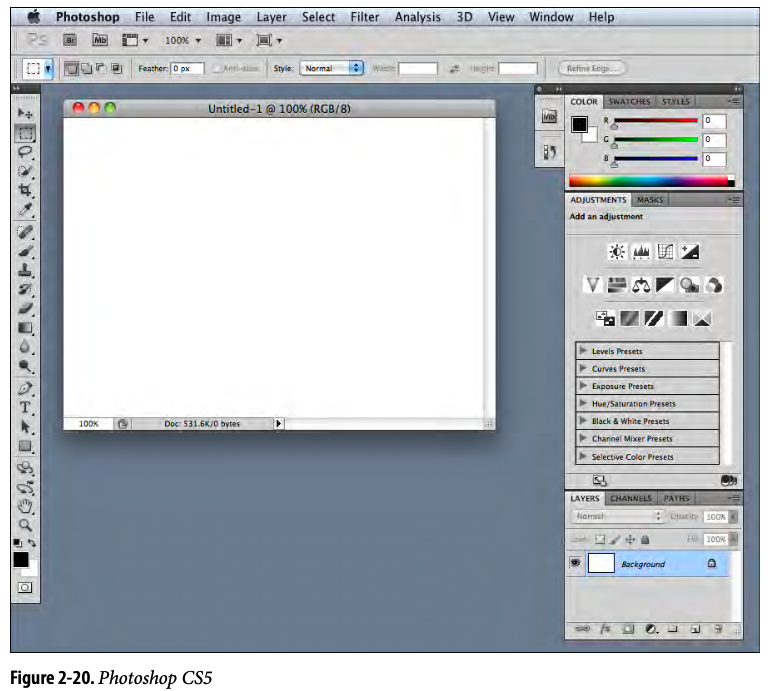Add a Levels adjustment
This screenshot has width=770, height=691.
pyautogui.click(x=641, y=252)
